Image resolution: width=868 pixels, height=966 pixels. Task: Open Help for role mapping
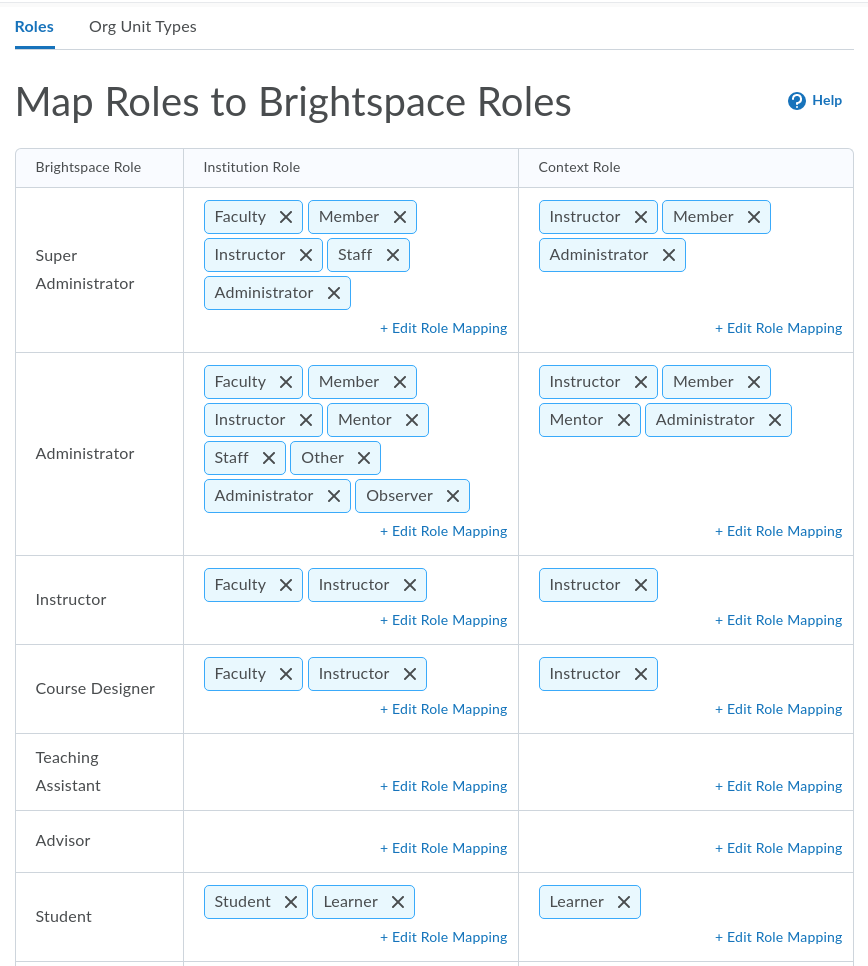click(814, 100)
